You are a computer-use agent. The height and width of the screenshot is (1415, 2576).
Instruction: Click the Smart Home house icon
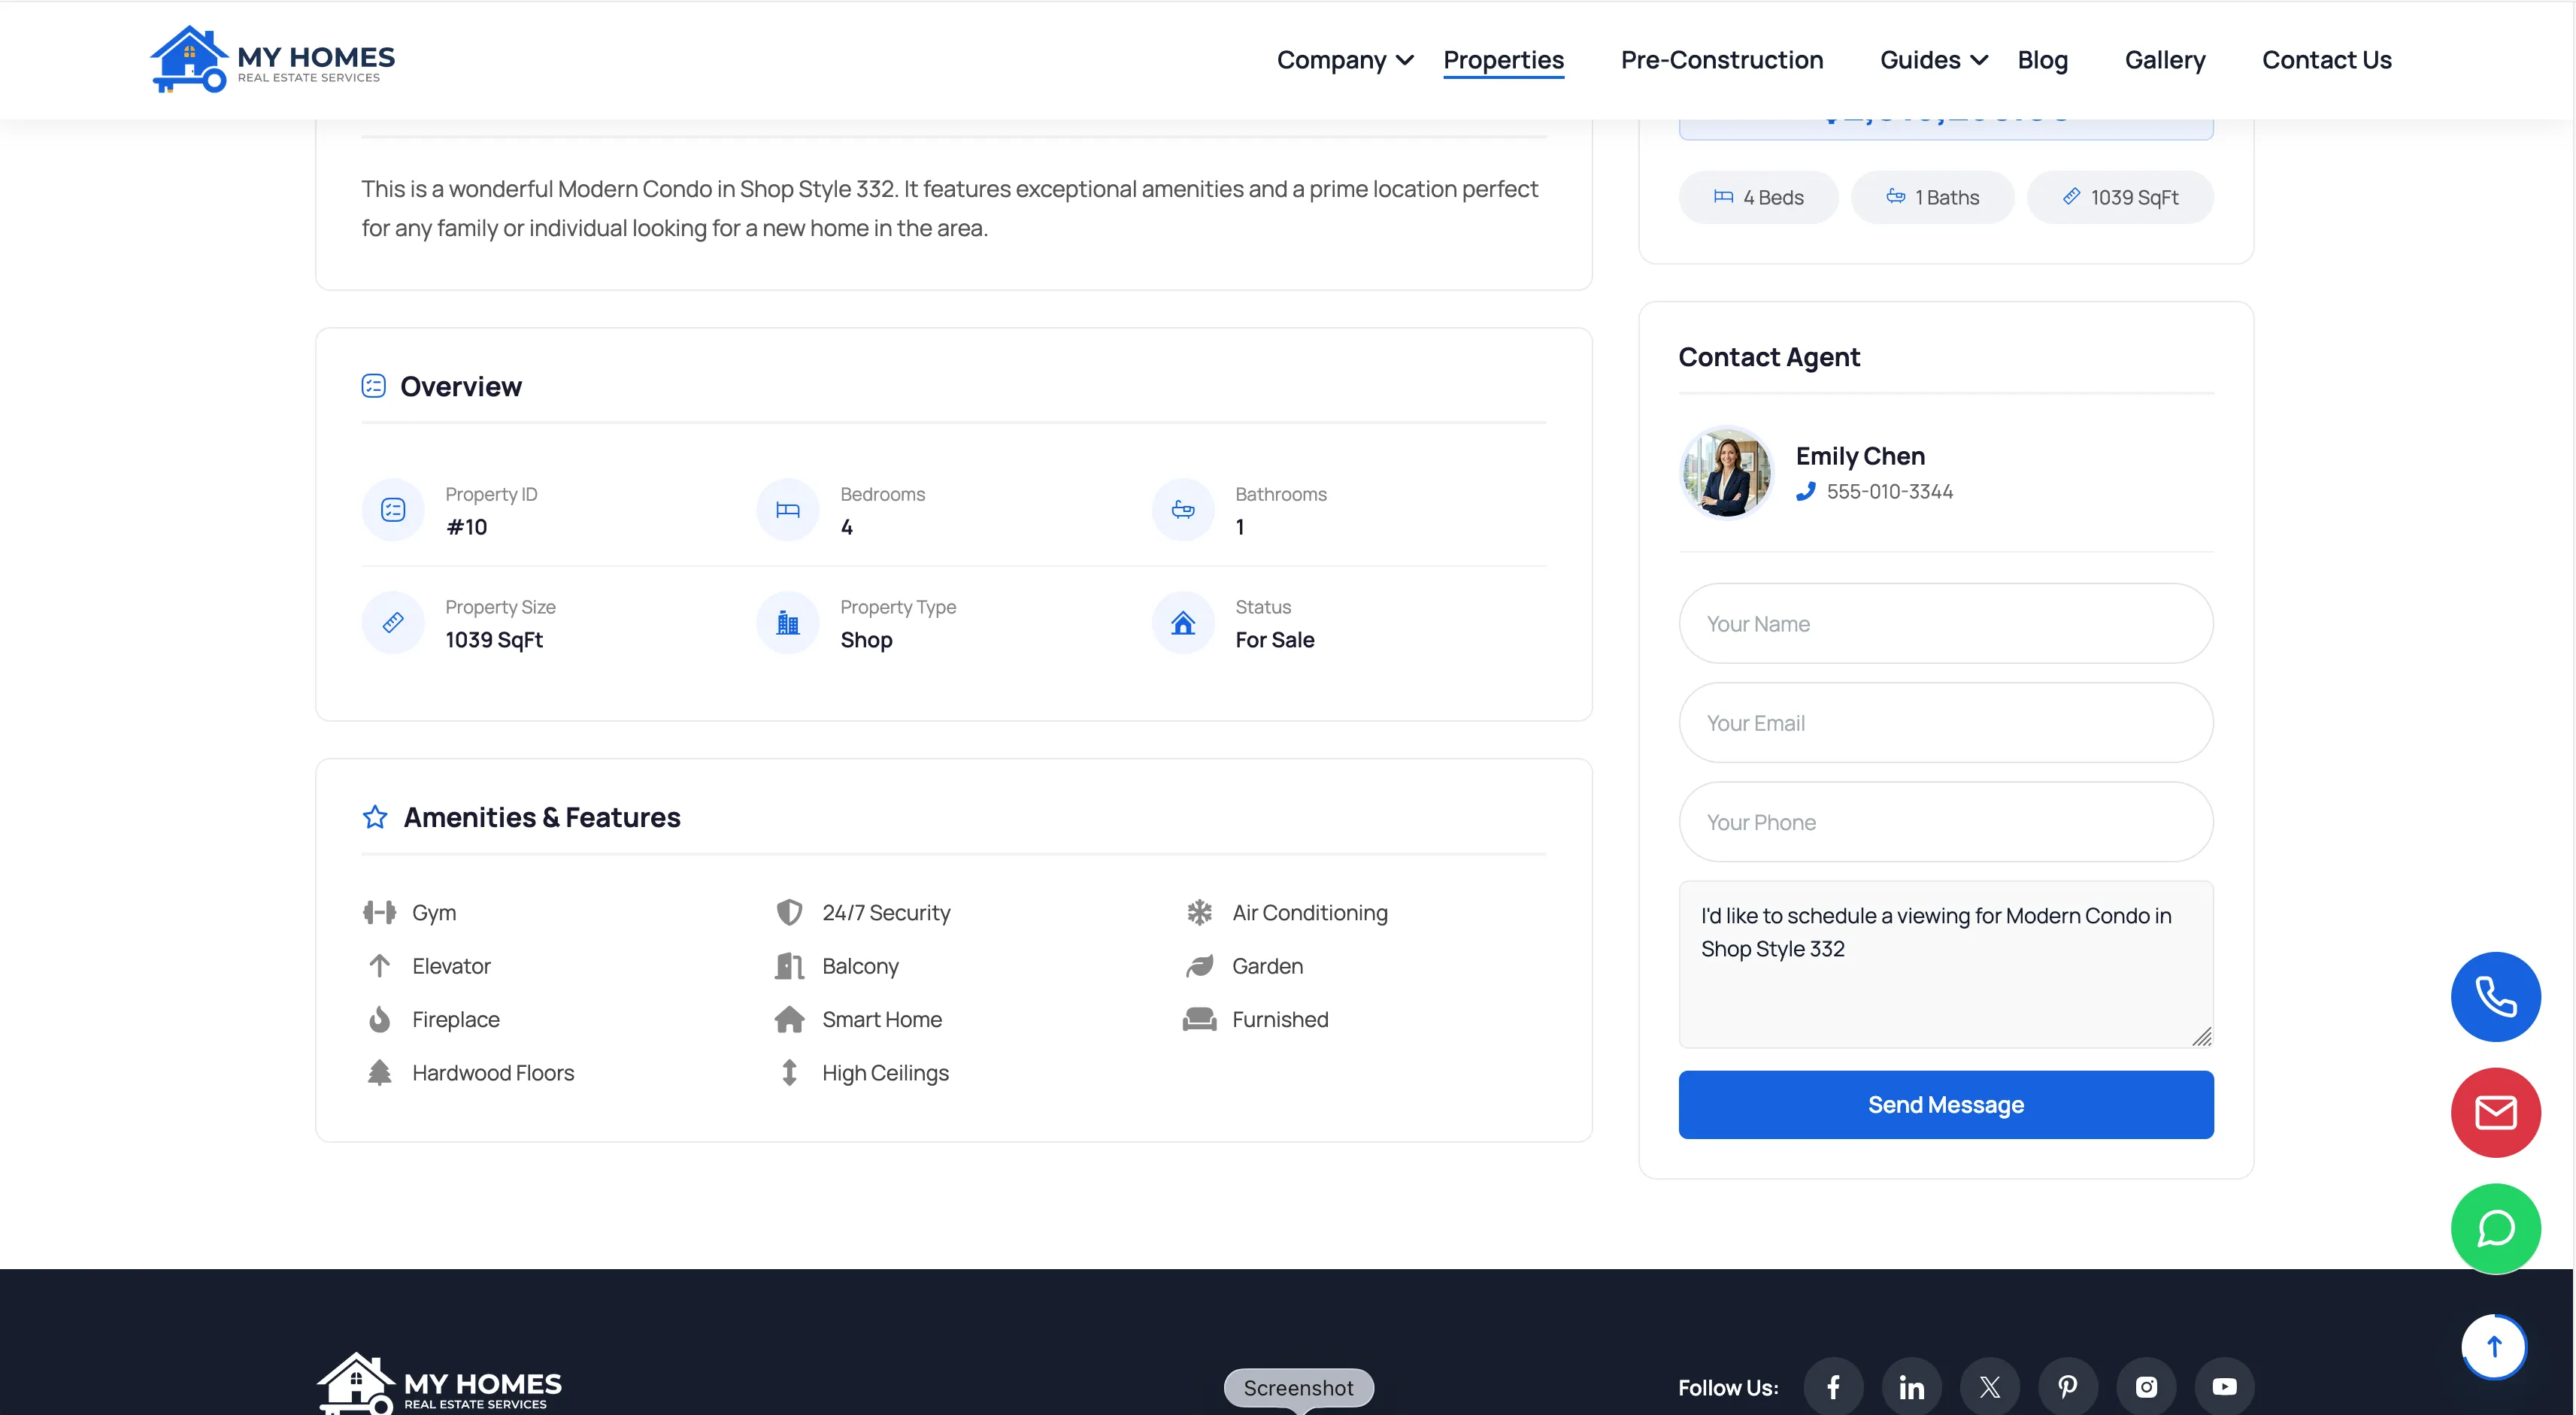(x=789, y=1019)
